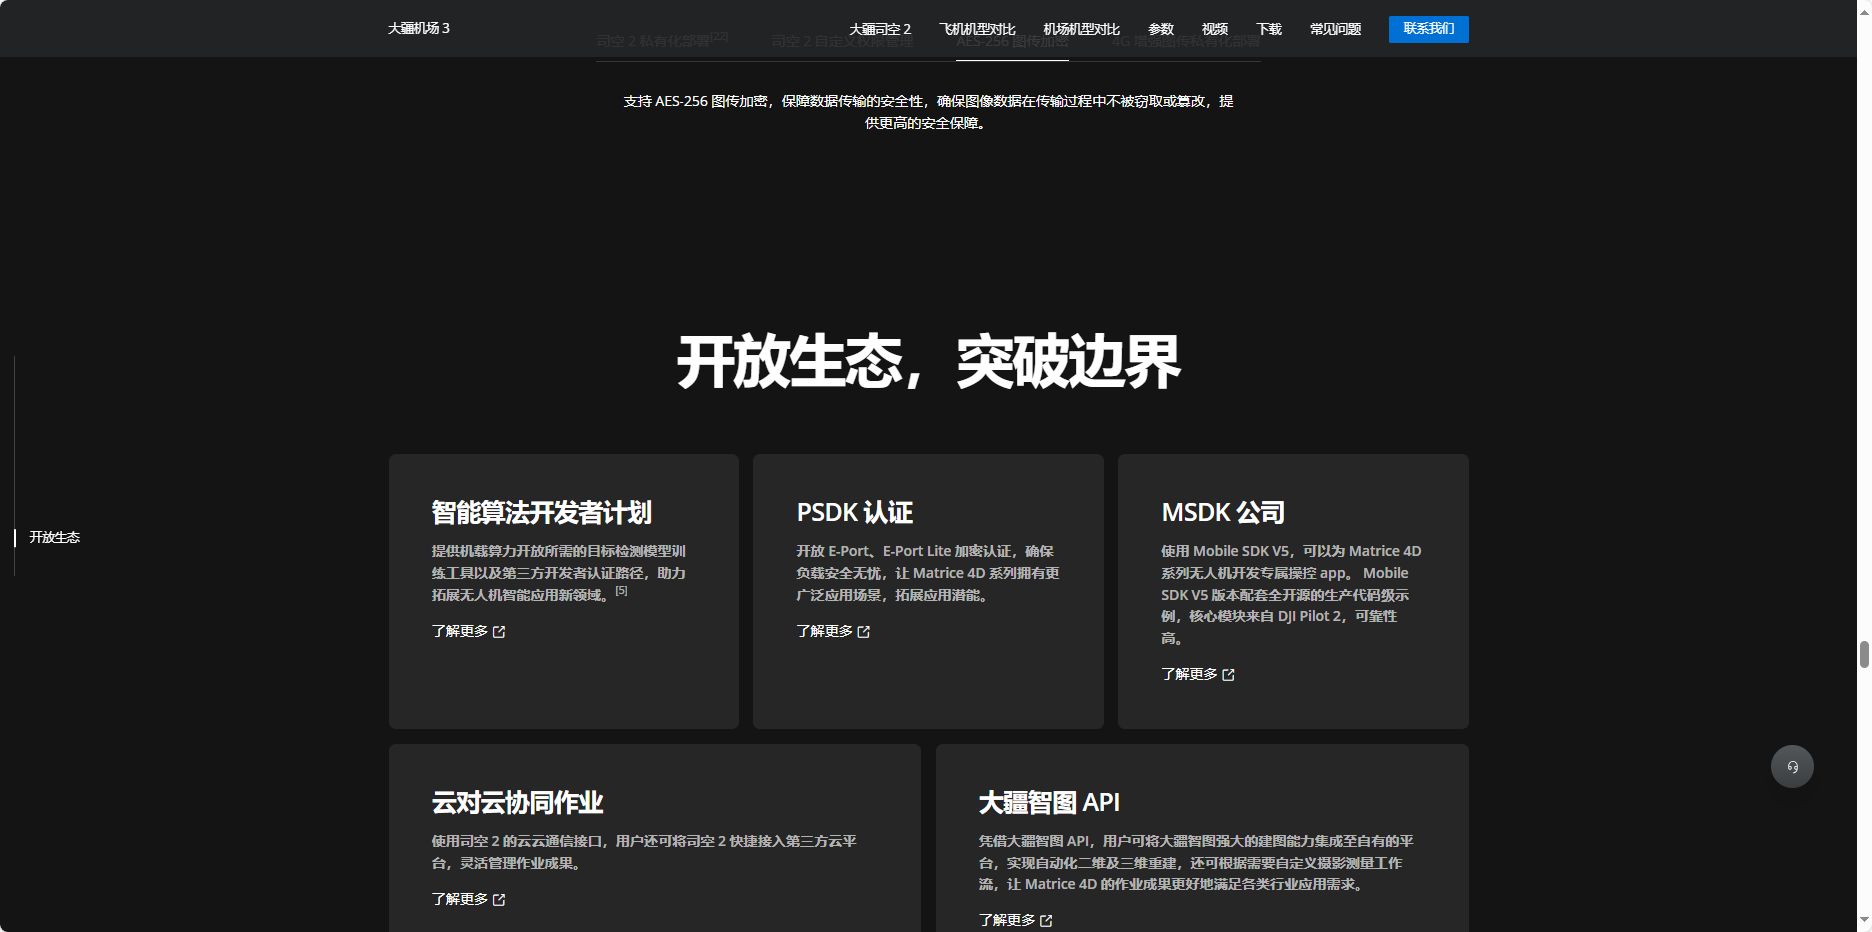Open the 下载 downloads page

pos(1268,29)
